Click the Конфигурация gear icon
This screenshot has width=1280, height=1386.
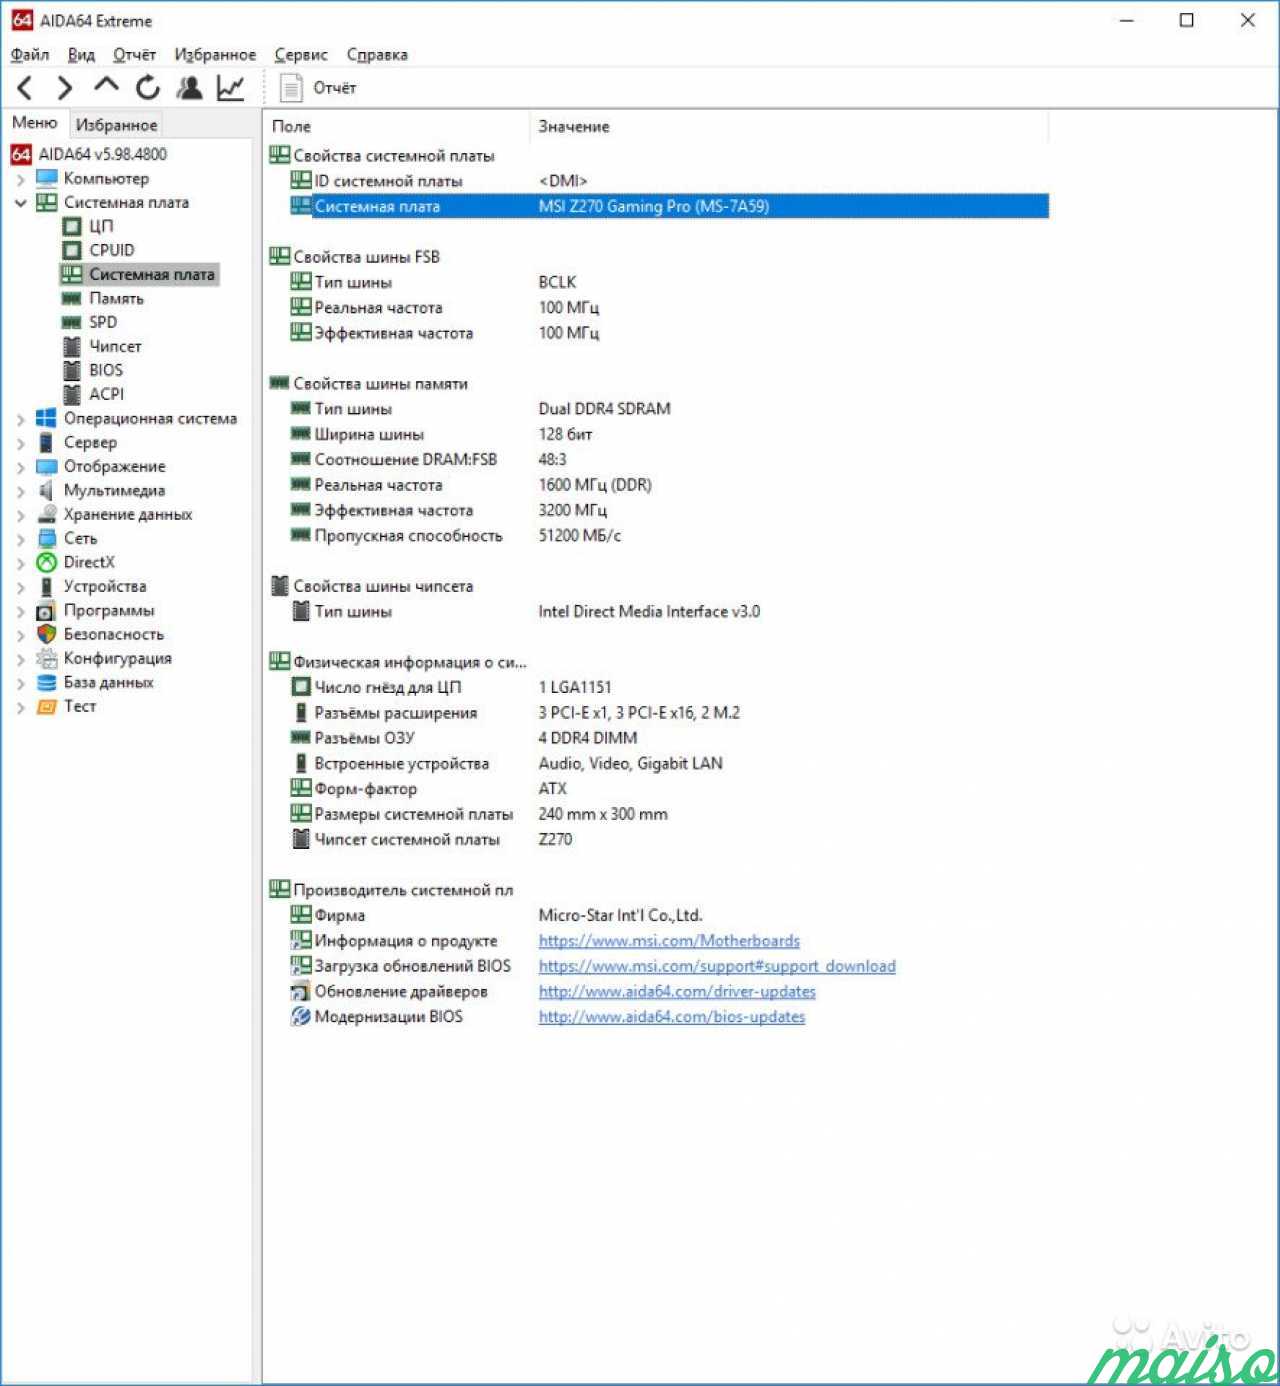pyautogui.click(x=47, y=658)
